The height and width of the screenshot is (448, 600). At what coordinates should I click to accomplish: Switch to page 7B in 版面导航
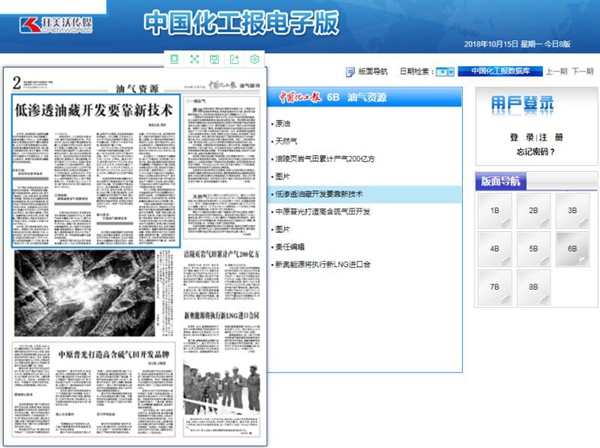(x=494, y=285)
